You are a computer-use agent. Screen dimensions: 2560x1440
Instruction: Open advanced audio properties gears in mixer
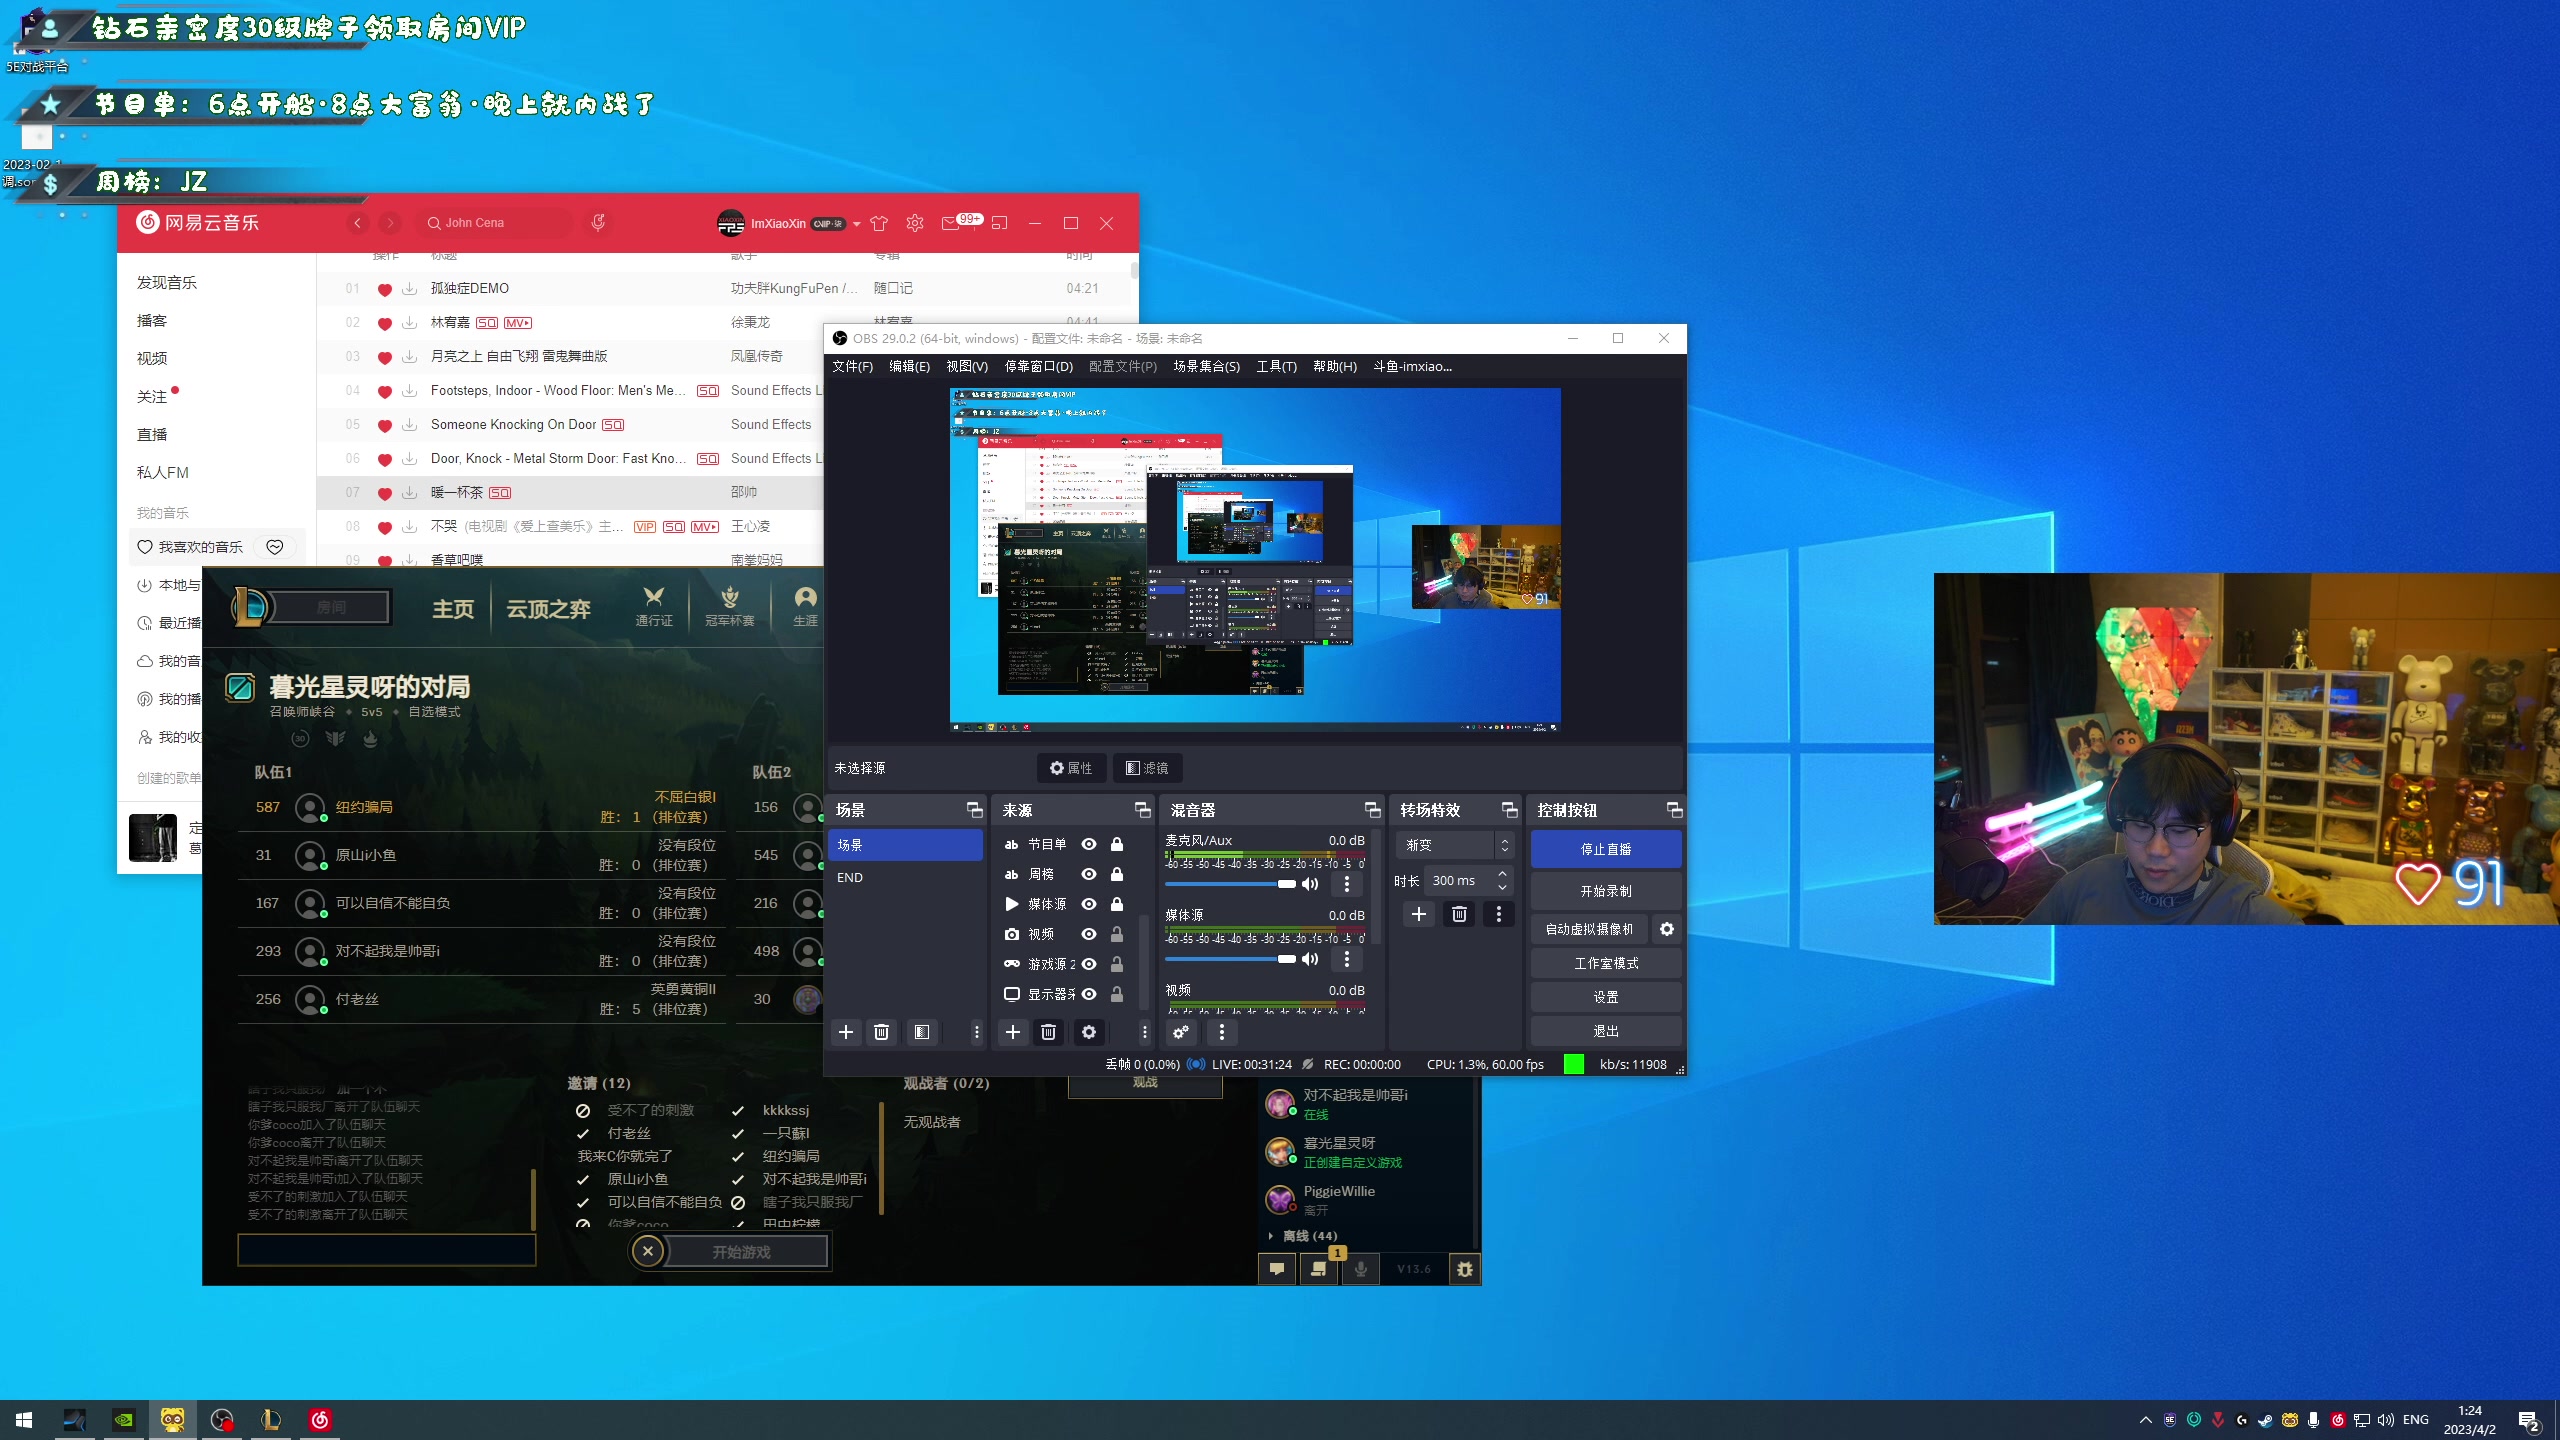coord(1181,1032)
